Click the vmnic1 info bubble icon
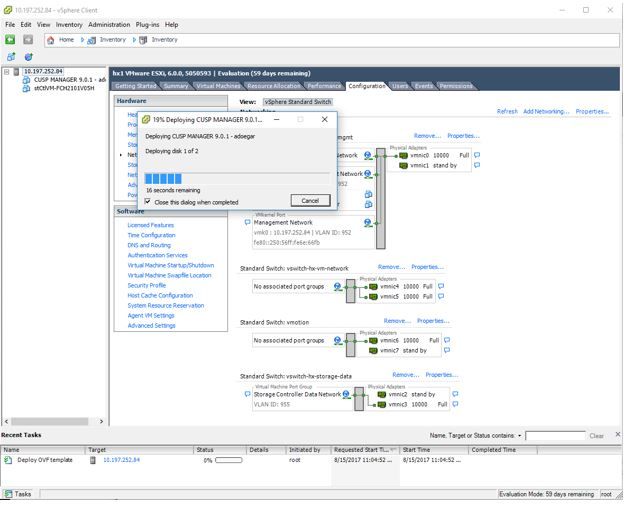This screenshot has height=505, width=624. click(477, 165)
